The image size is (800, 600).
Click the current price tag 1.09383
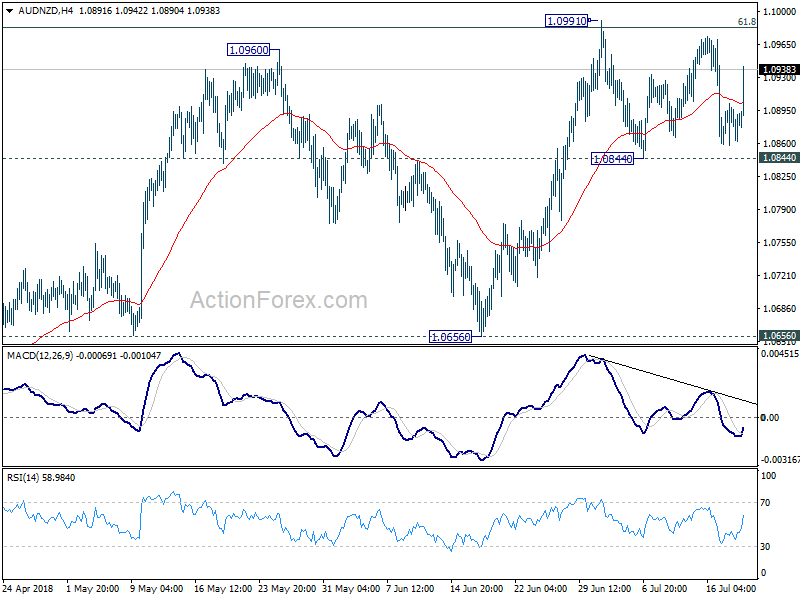tap(779, 69)
